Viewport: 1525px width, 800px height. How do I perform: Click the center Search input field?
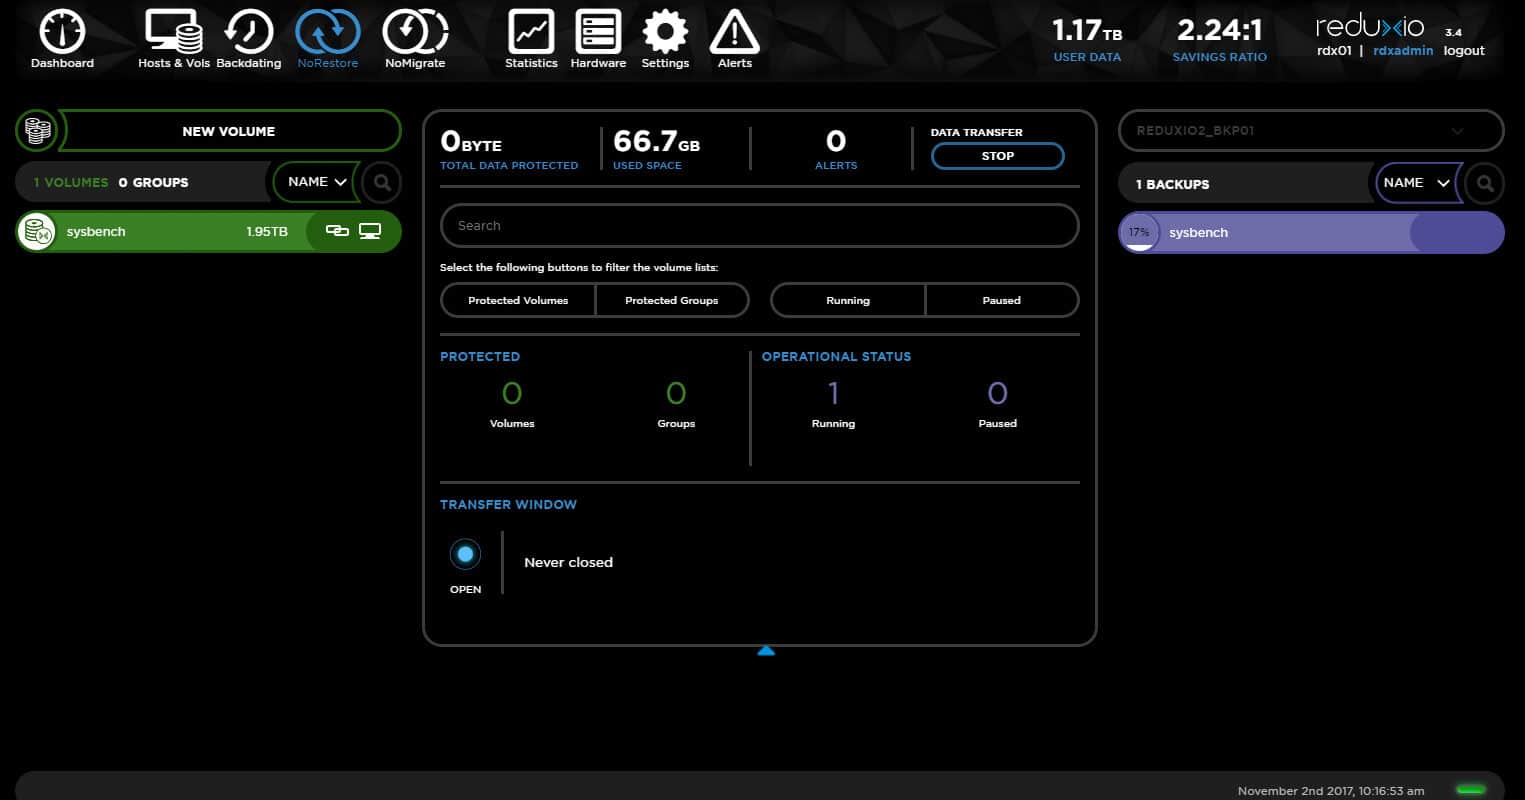click(760, 226)
